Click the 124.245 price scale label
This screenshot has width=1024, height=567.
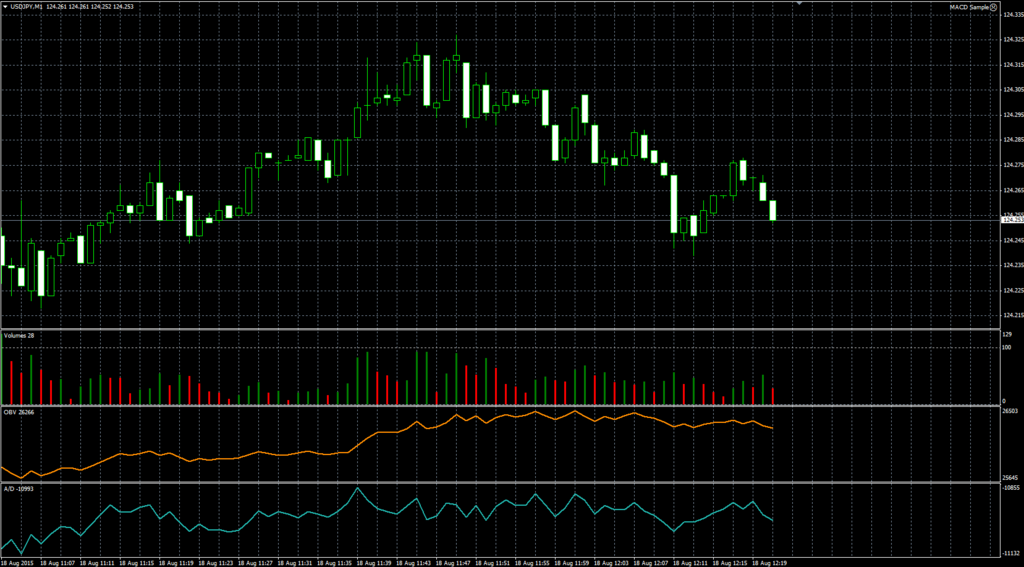[x=1012, y=240]
